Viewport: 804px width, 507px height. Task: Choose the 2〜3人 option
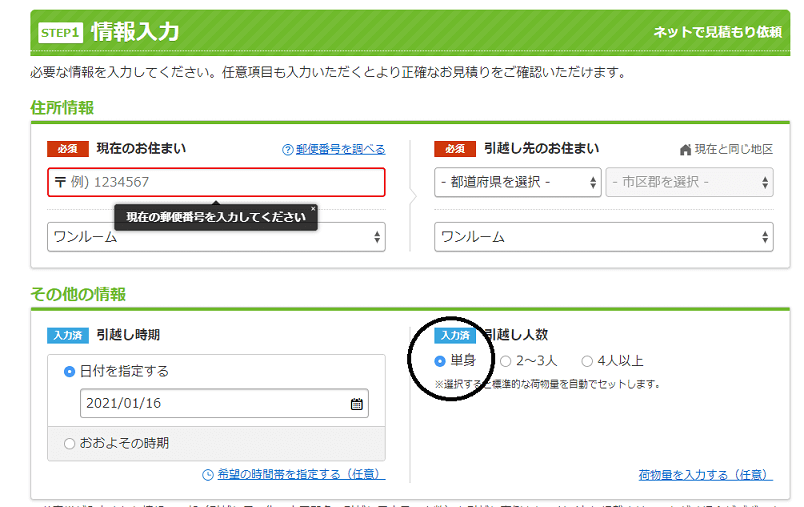505,361
